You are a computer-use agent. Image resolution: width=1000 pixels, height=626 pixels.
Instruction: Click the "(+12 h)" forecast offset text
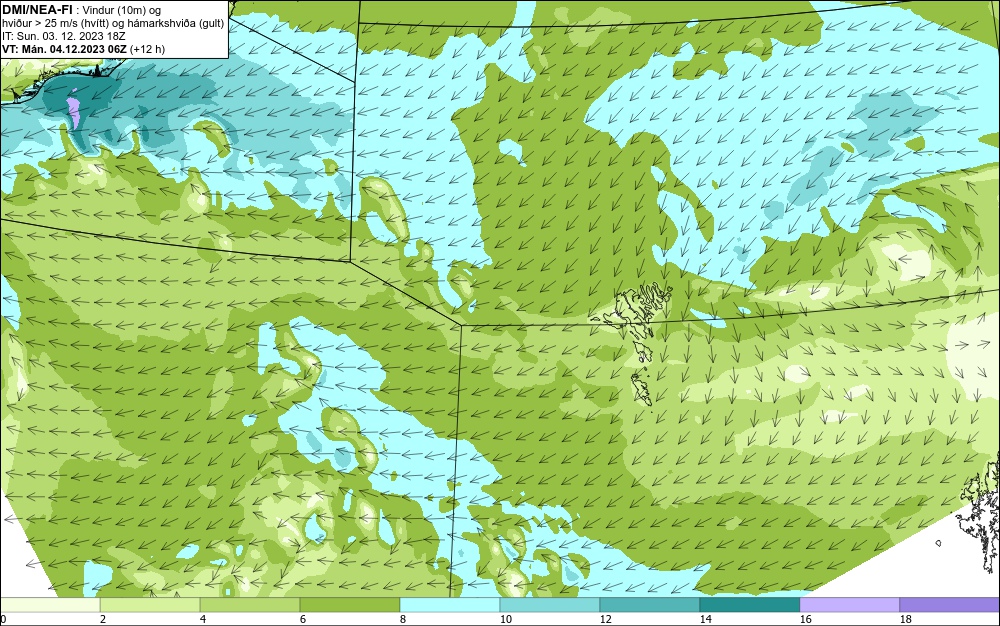pyautogui.click(x=147, y=49)
